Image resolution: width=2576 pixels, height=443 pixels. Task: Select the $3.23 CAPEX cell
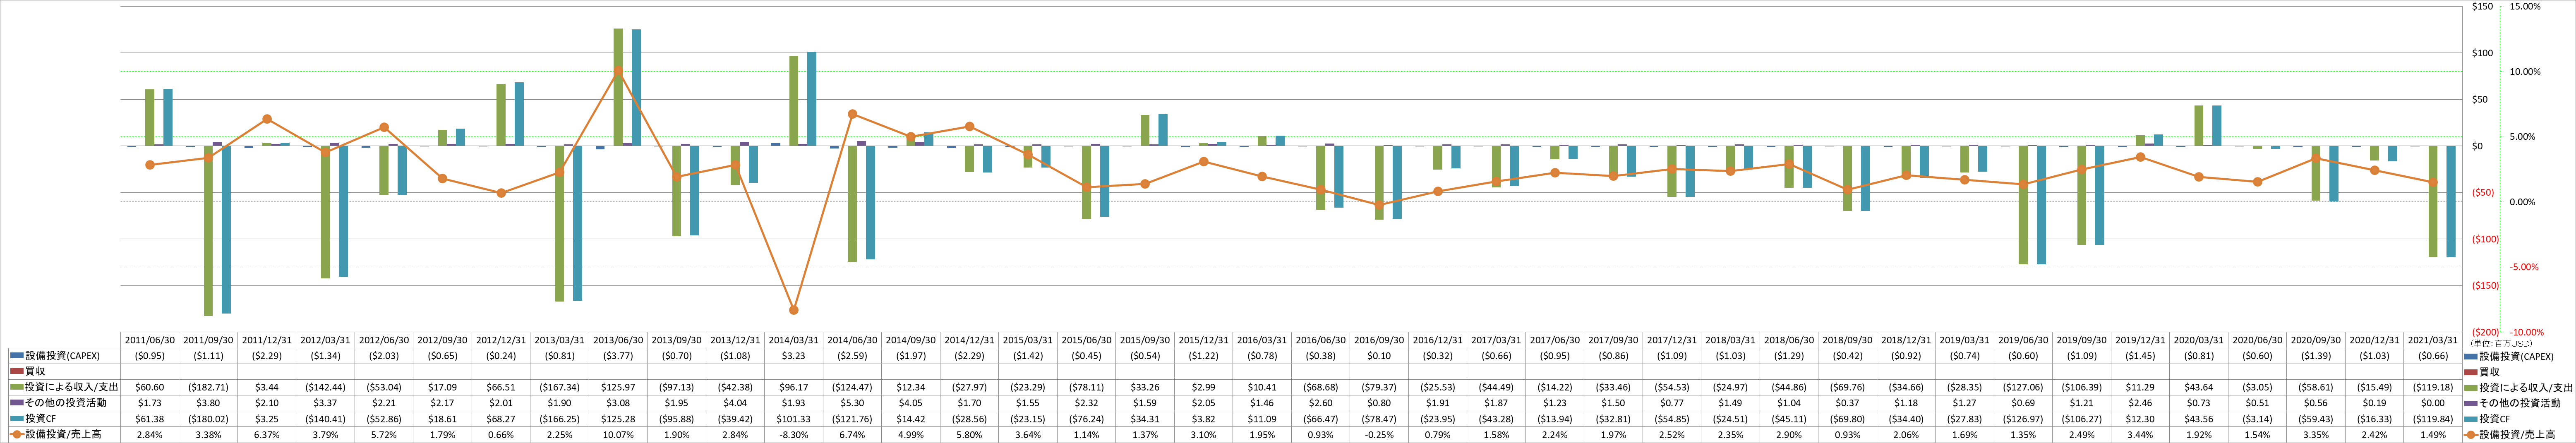click(x=793, y=356)
